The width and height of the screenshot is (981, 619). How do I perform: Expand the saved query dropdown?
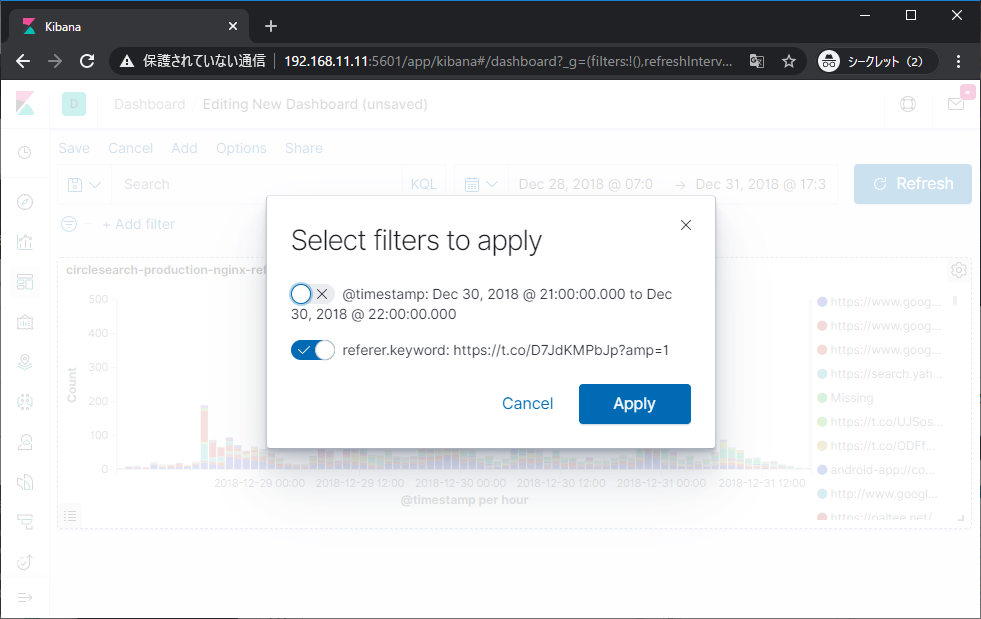pos(85,184)
